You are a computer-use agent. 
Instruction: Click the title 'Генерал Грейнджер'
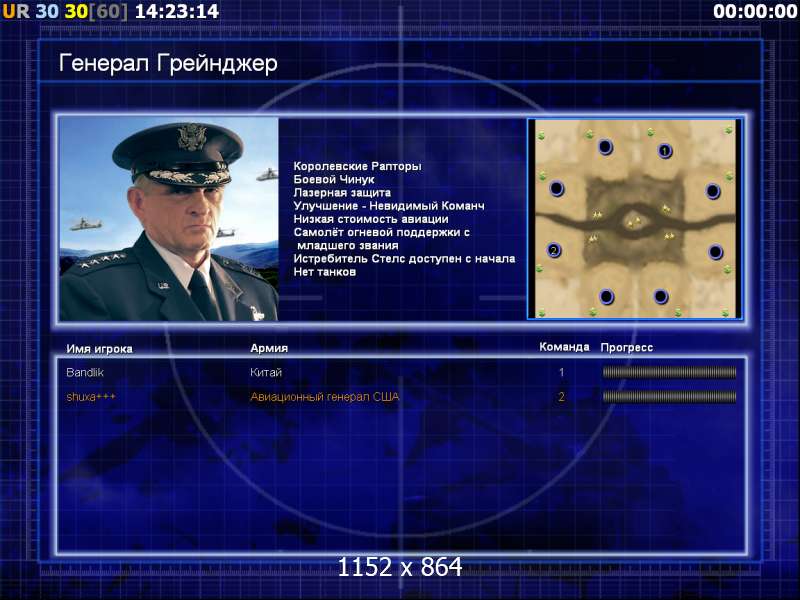coord(168,64)
